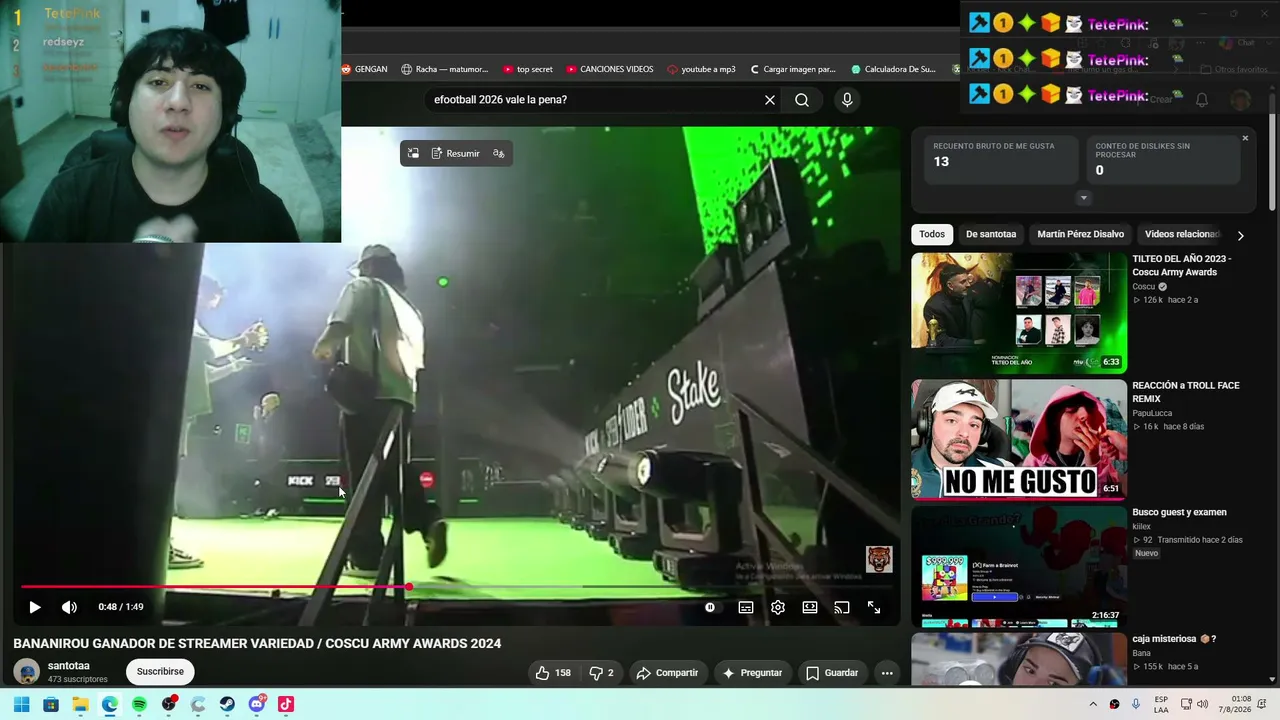Show more filter chips with the arrow
Image resolution: width=1280 pixels, height=720 pixels.
(1240, 235)
